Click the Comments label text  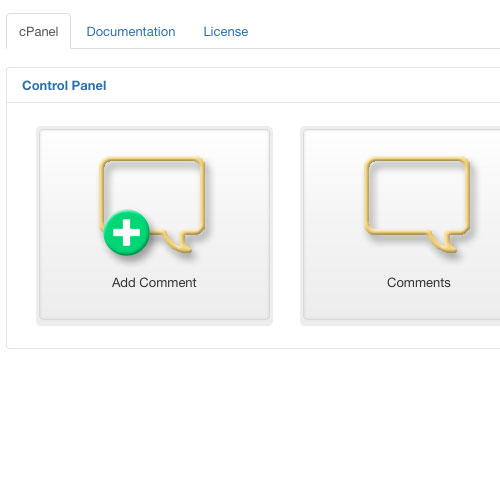(419, 283)
